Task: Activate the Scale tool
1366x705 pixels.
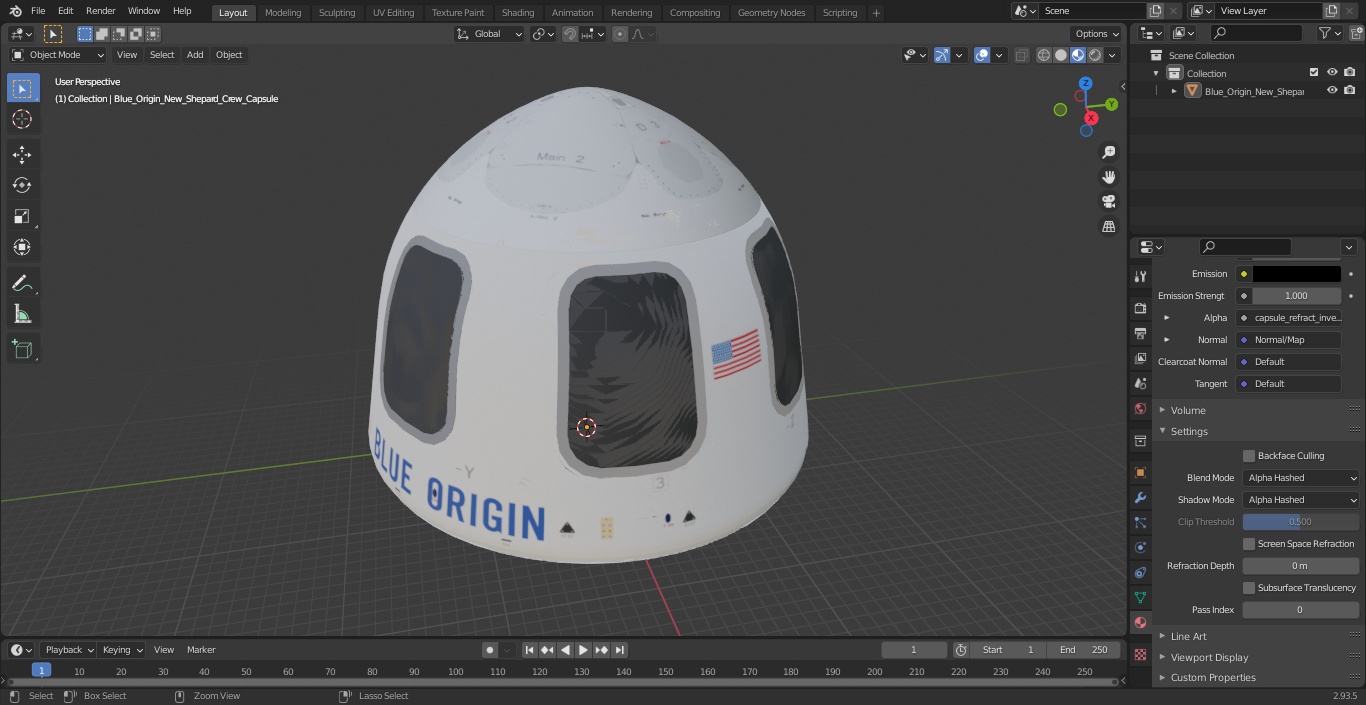Action: 22,216
